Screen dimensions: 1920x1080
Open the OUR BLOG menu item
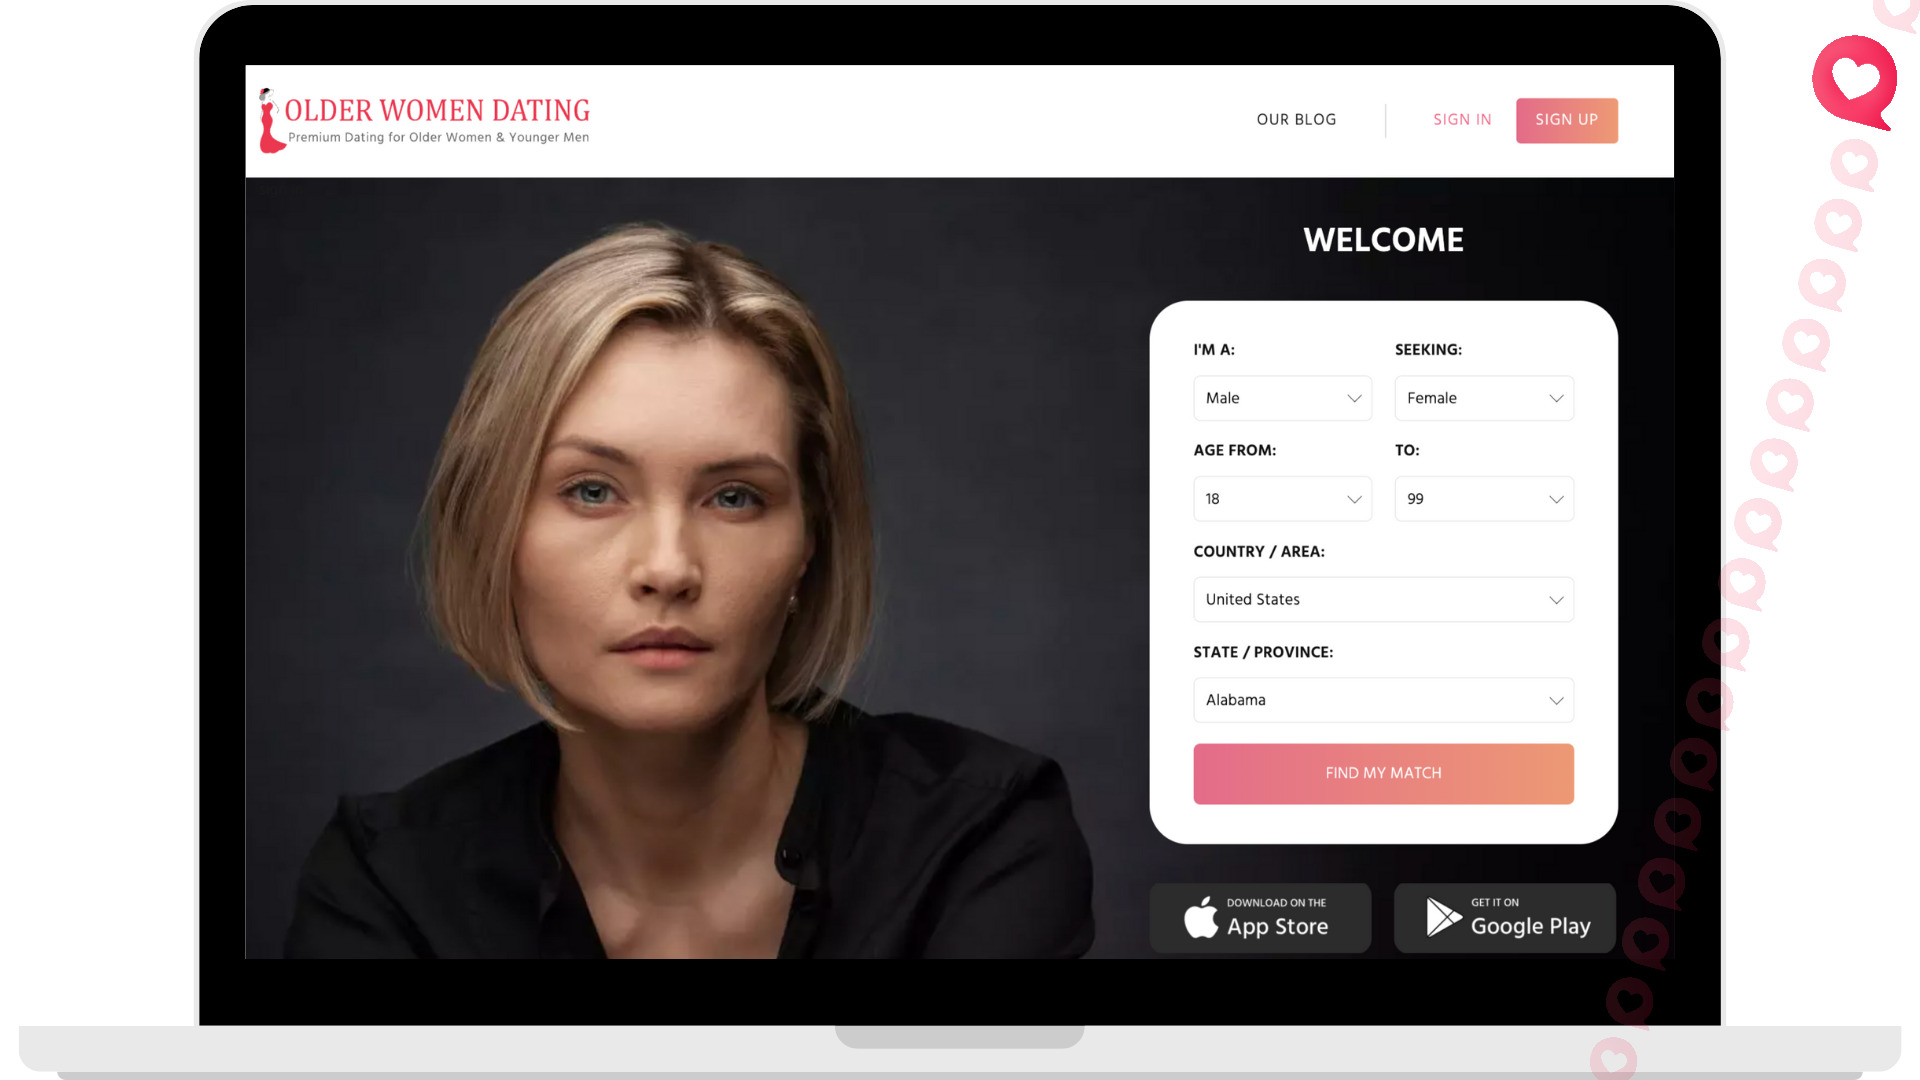coord(1296,119)
